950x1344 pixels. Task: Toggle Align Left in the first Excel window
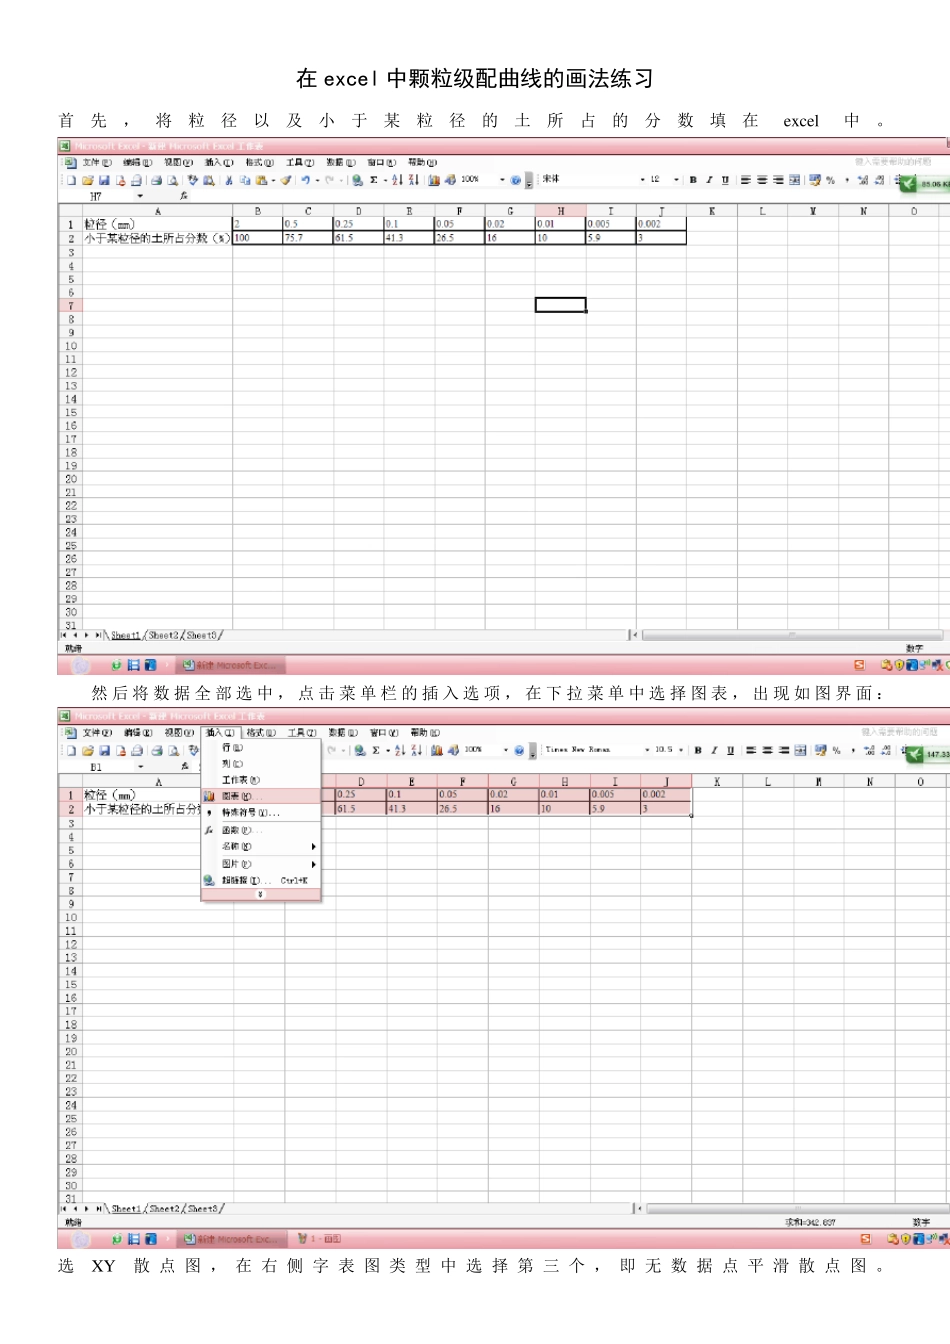745,180
